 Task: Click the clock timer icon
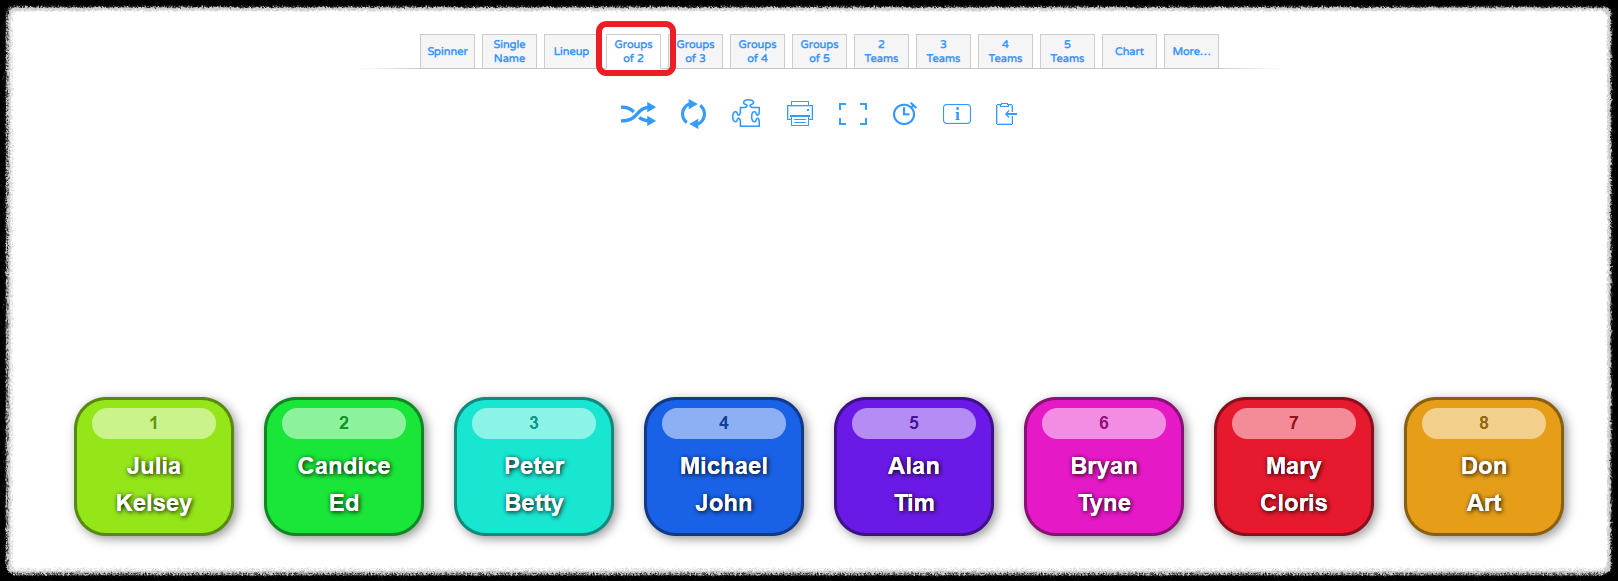904,114
